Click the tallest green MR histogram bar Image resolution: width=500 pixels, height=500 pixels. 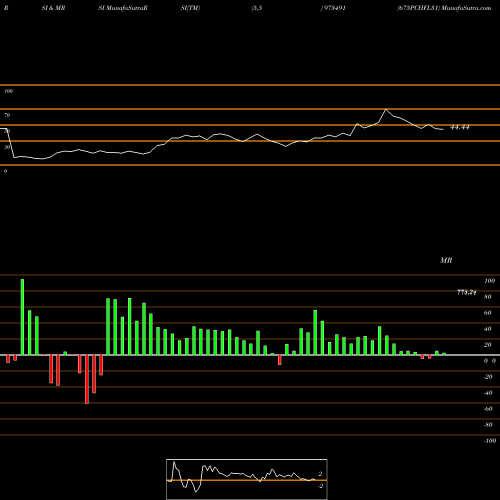(22, 317)
